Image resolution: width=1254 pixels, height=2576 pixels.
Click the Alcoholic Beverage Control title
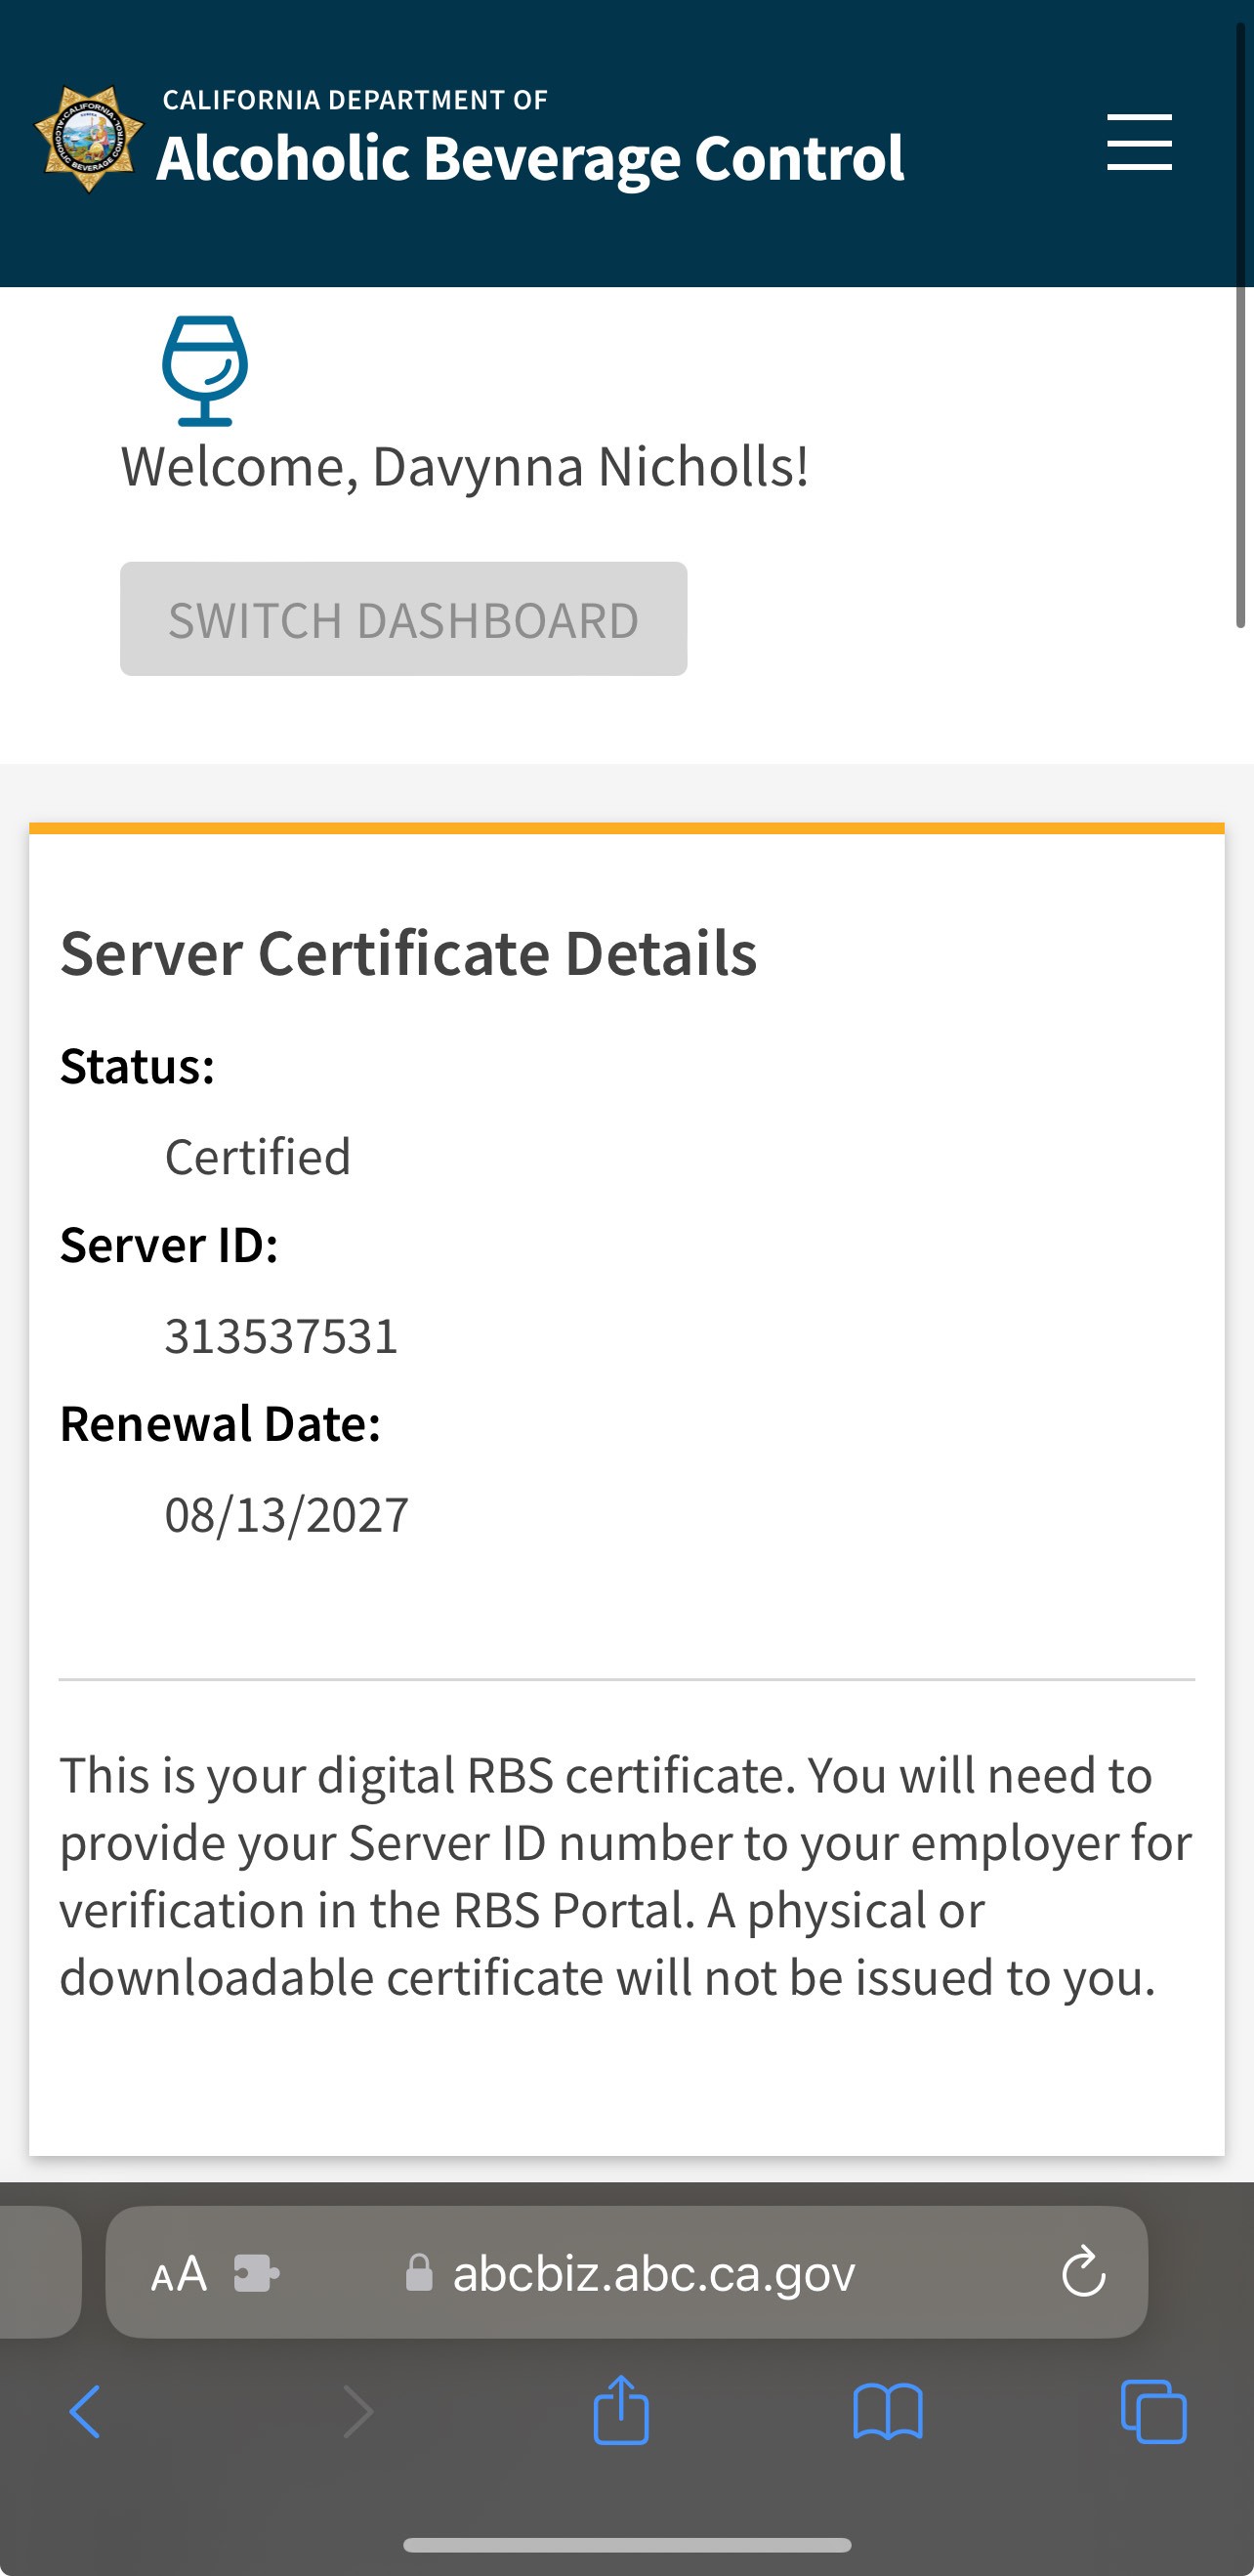pos(530,158)
